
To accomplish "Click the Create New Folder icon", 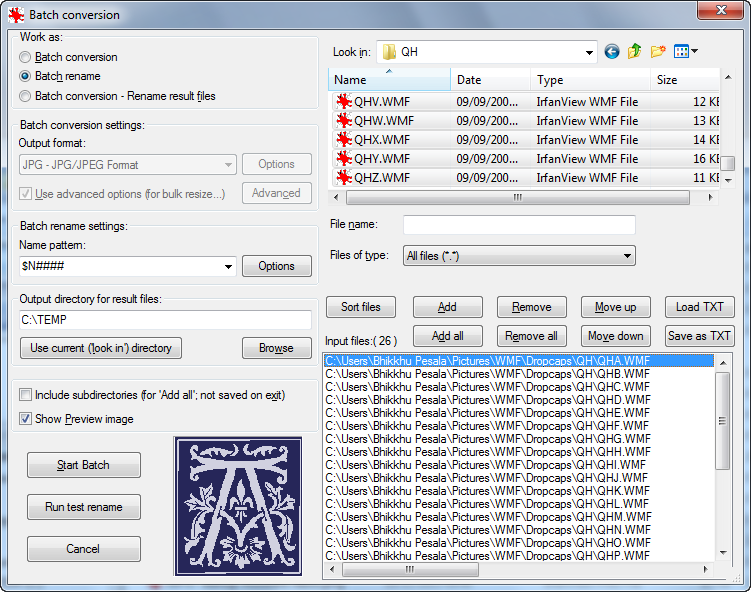I will point(658,52).
